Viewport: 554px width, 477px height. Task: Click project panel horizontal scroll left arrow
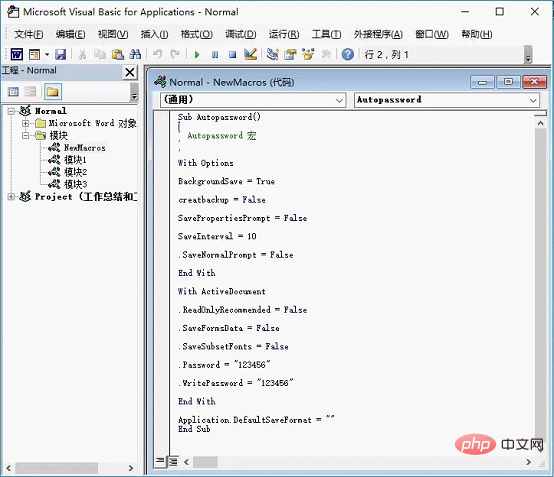click(x=8, y=468)
